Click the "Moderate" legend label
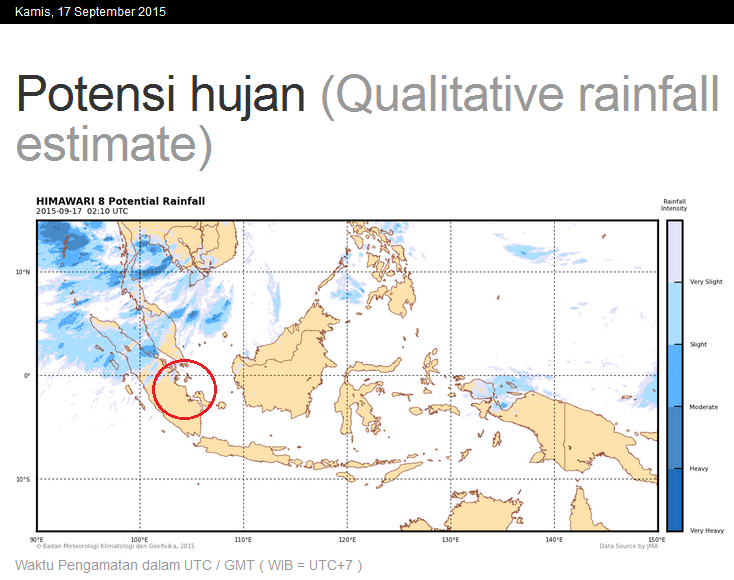This screenshot has width=734, height=580. pyautogui.click(x=704, y=407)
